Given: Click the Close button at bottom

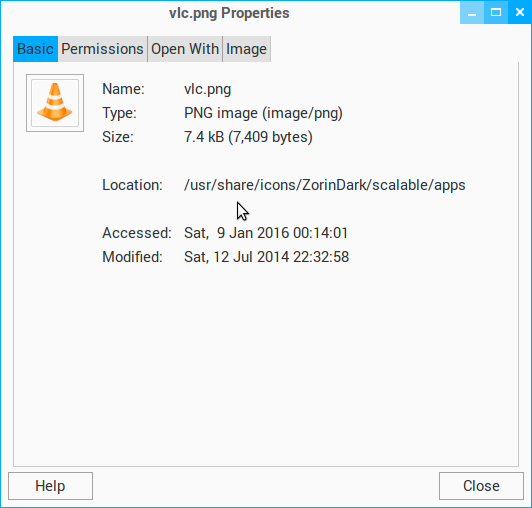Looking at the screenshot, I should 481,486.
